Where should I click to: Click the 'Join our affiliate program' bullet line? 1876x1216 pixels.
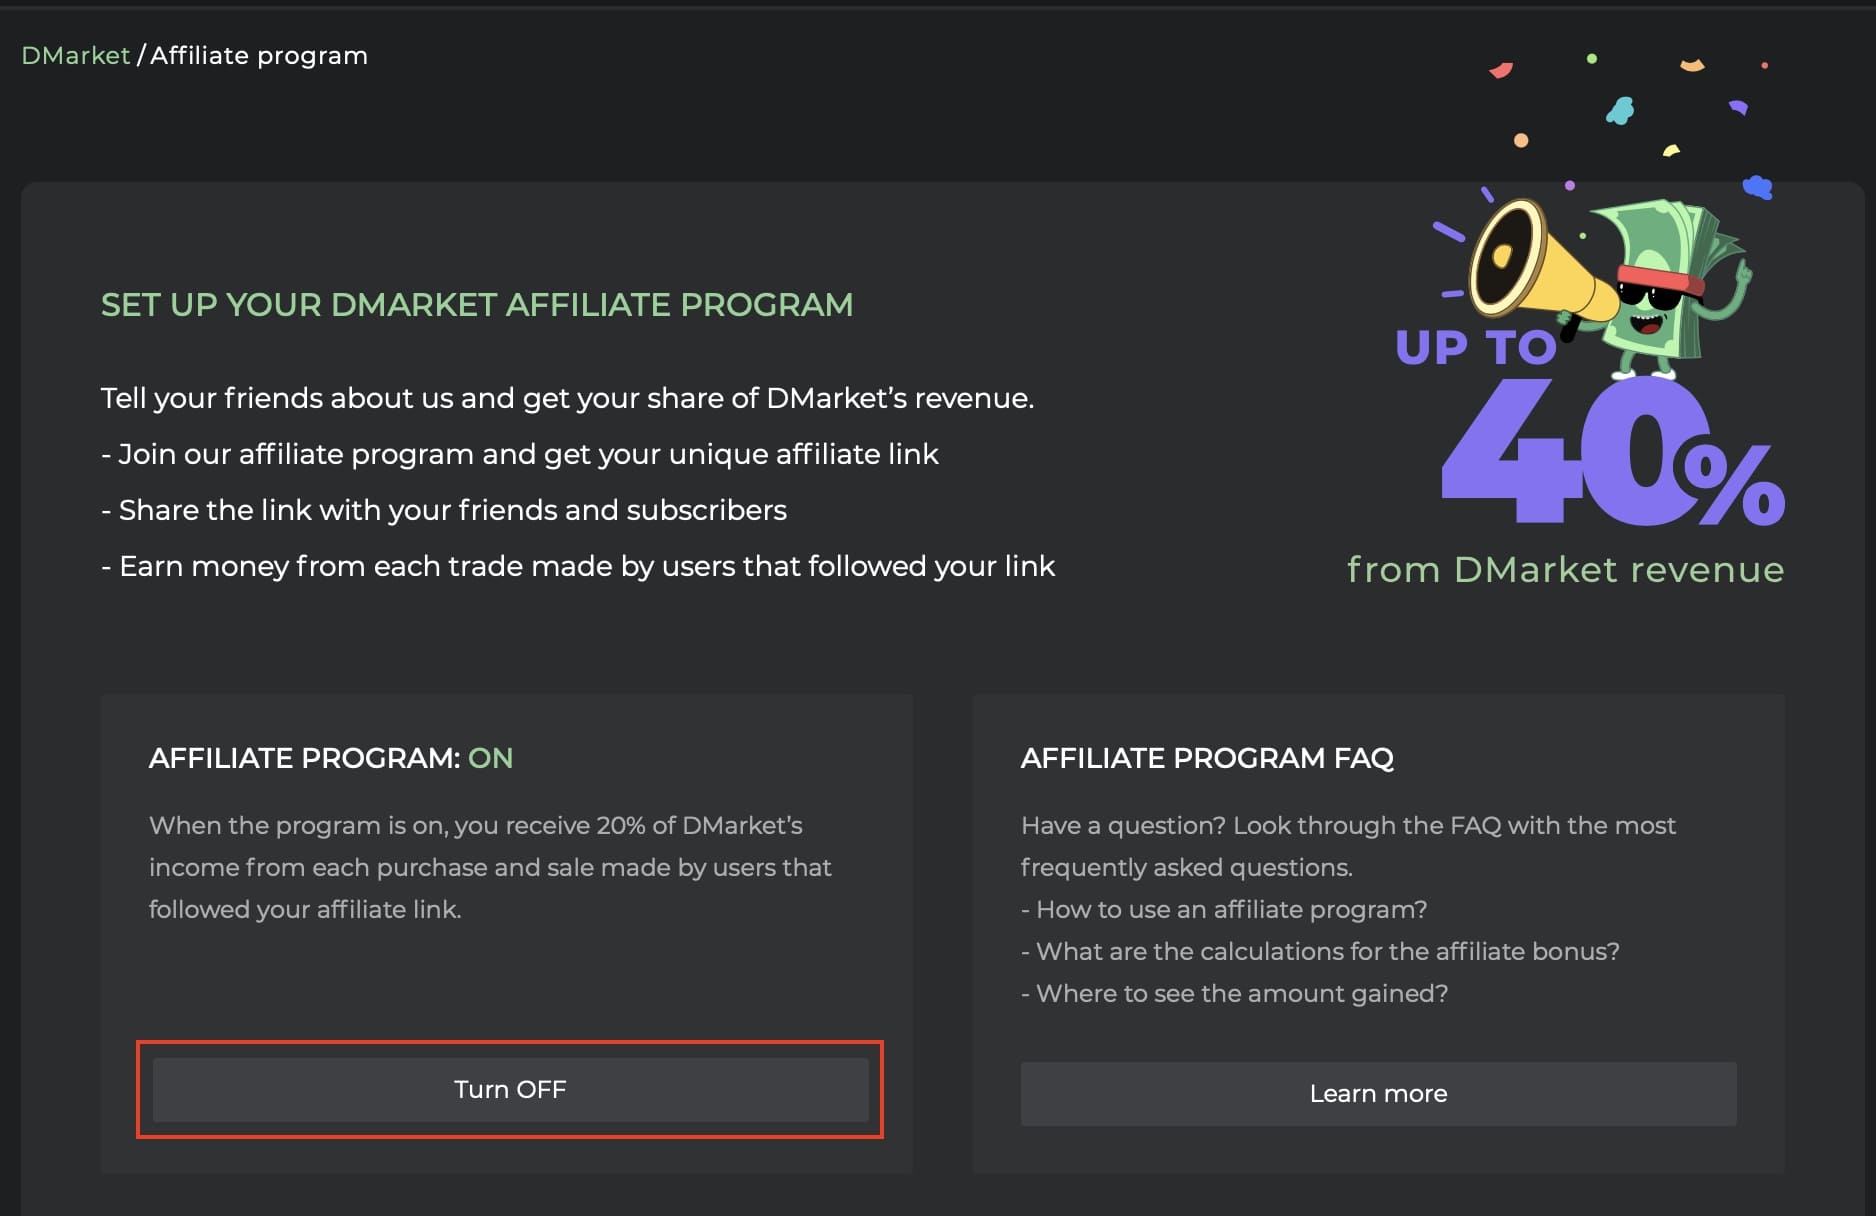[520, 454]
